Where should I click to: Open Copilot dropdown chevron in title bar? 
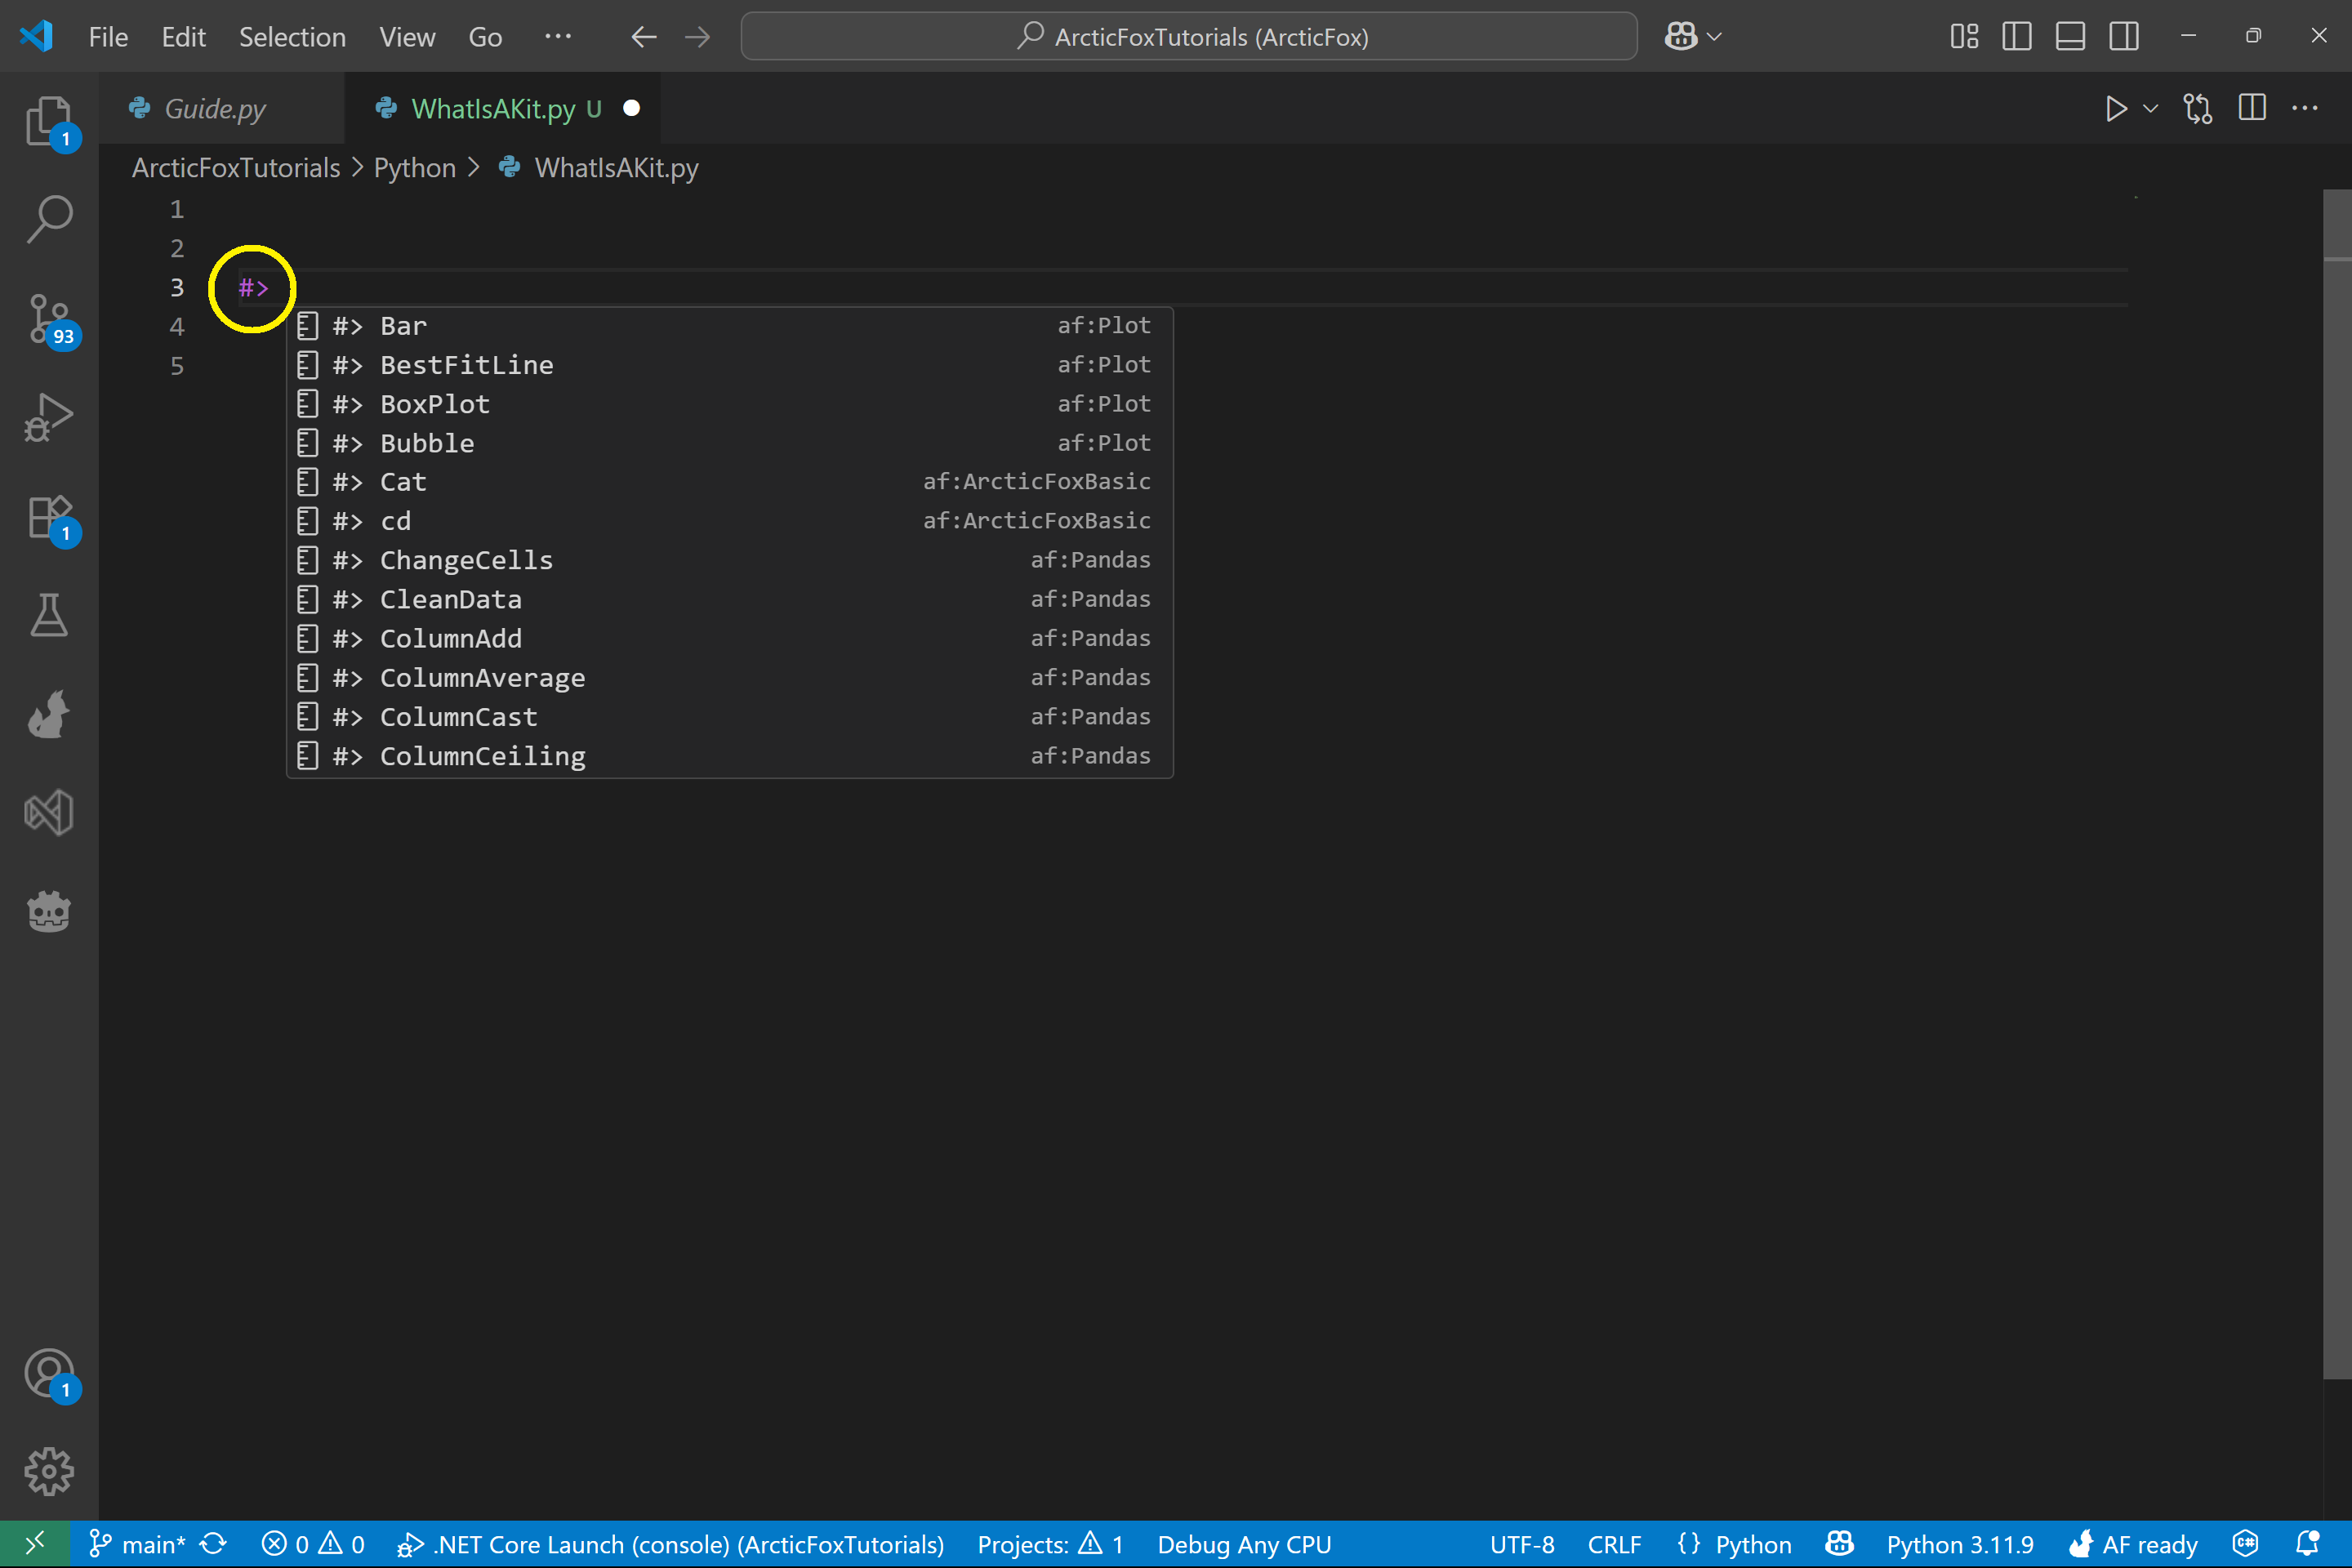pos(1714,37)
